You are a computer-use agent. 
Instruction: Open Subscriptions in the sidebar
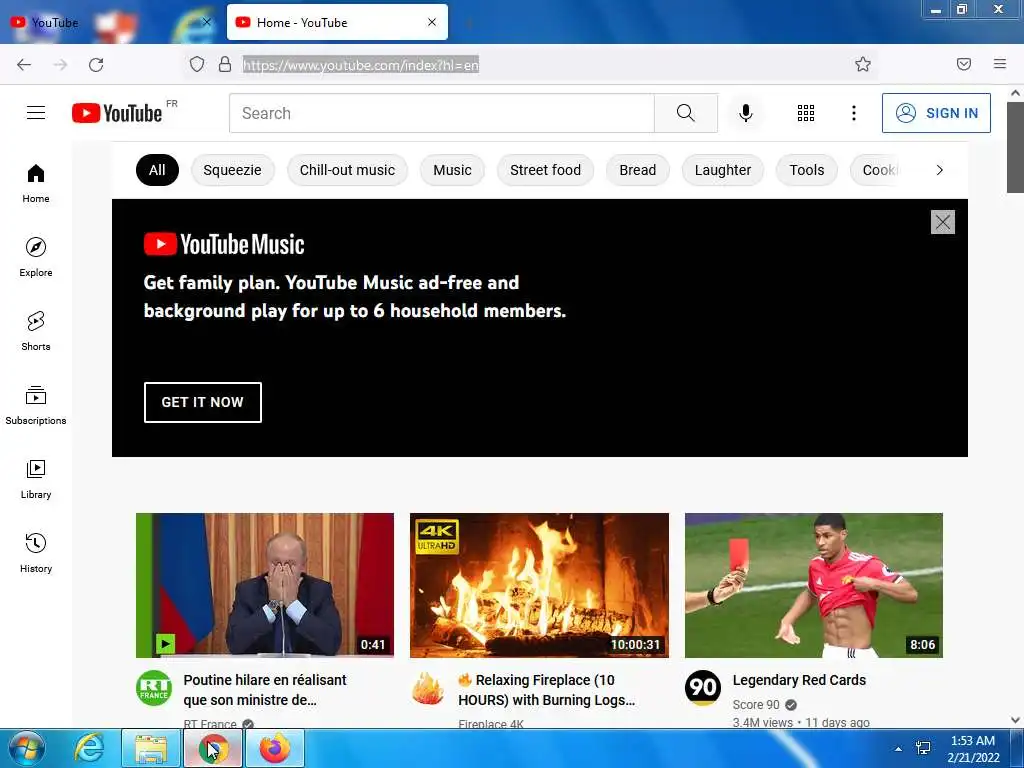pos(36,405)
